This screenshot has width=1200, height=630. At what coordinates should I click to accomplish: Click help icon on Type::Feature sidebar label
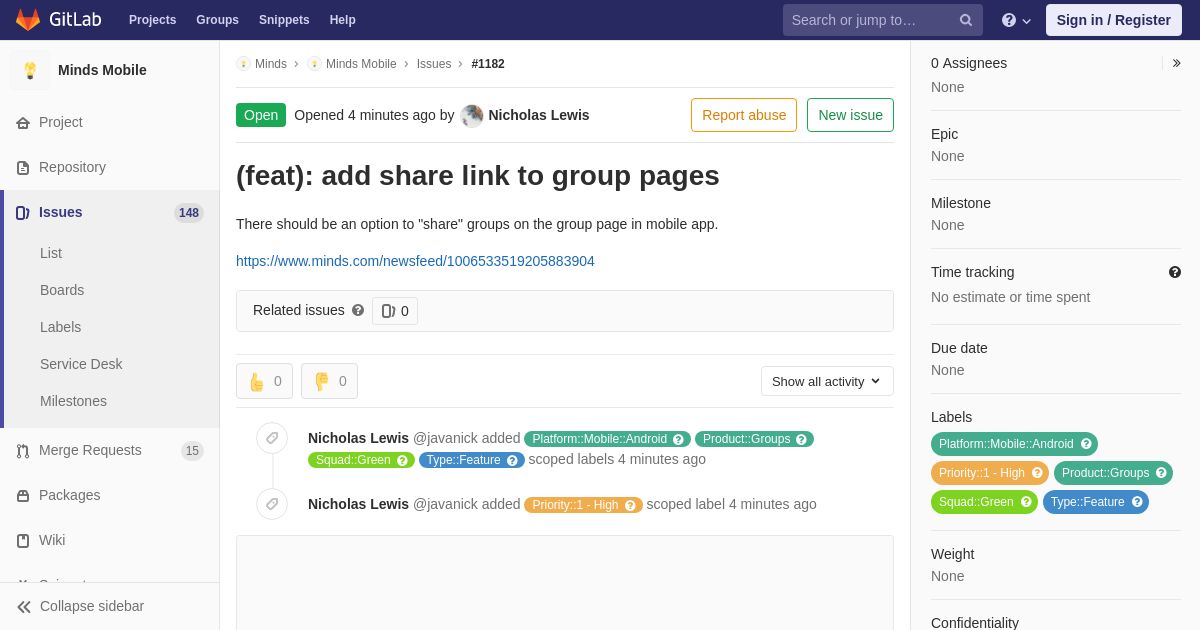click(1137, 502)
